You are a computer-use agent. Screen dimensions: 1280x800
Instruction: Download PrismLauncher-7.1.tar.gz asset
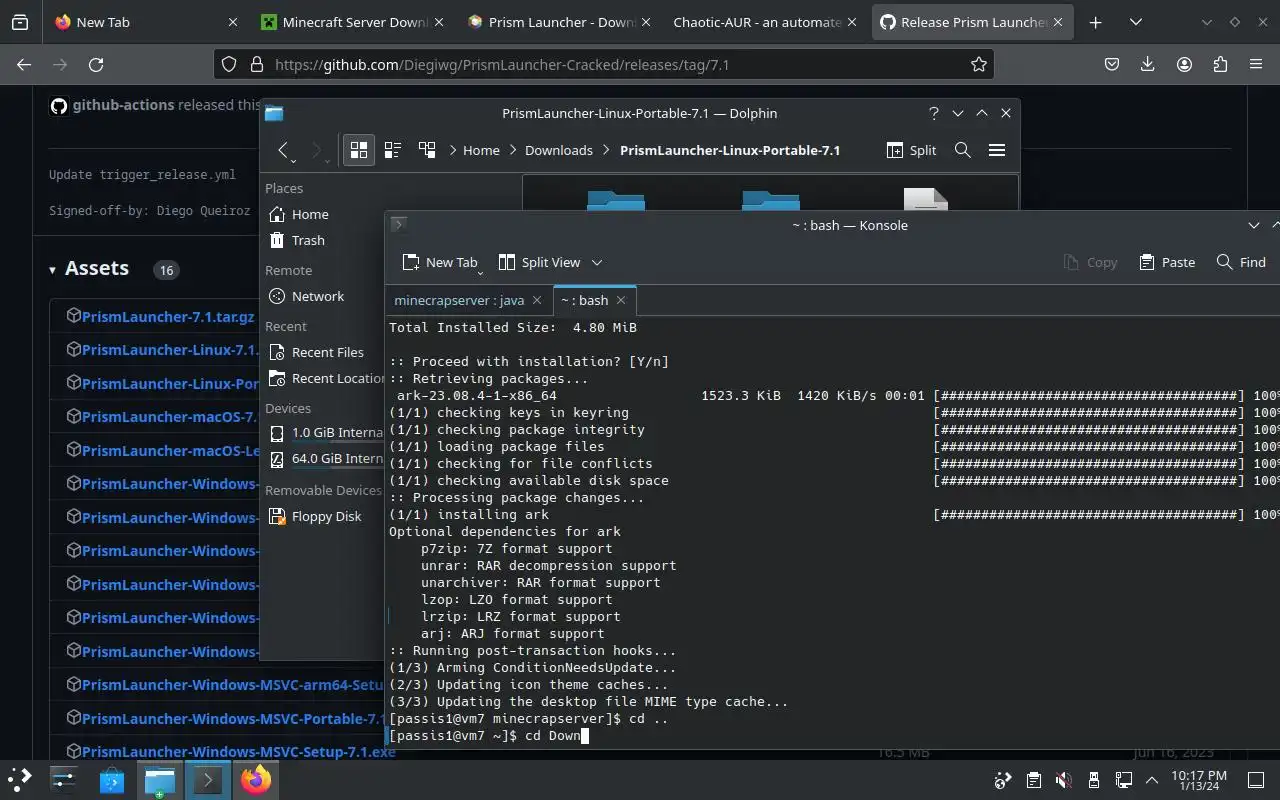coord(168,316)
